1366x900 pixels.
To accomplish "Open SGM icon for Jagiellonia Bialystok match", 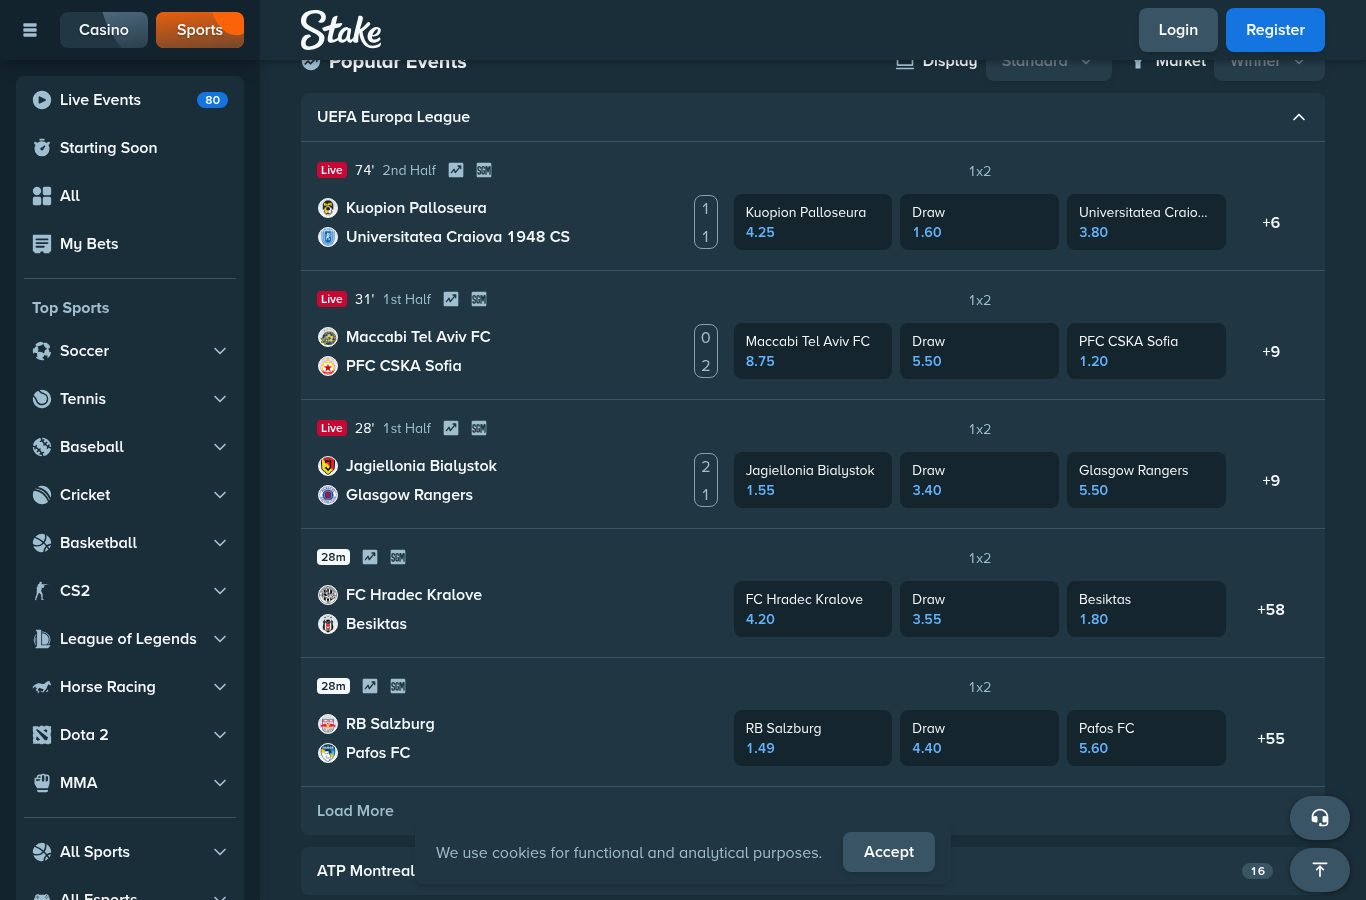I will (479, 428).
